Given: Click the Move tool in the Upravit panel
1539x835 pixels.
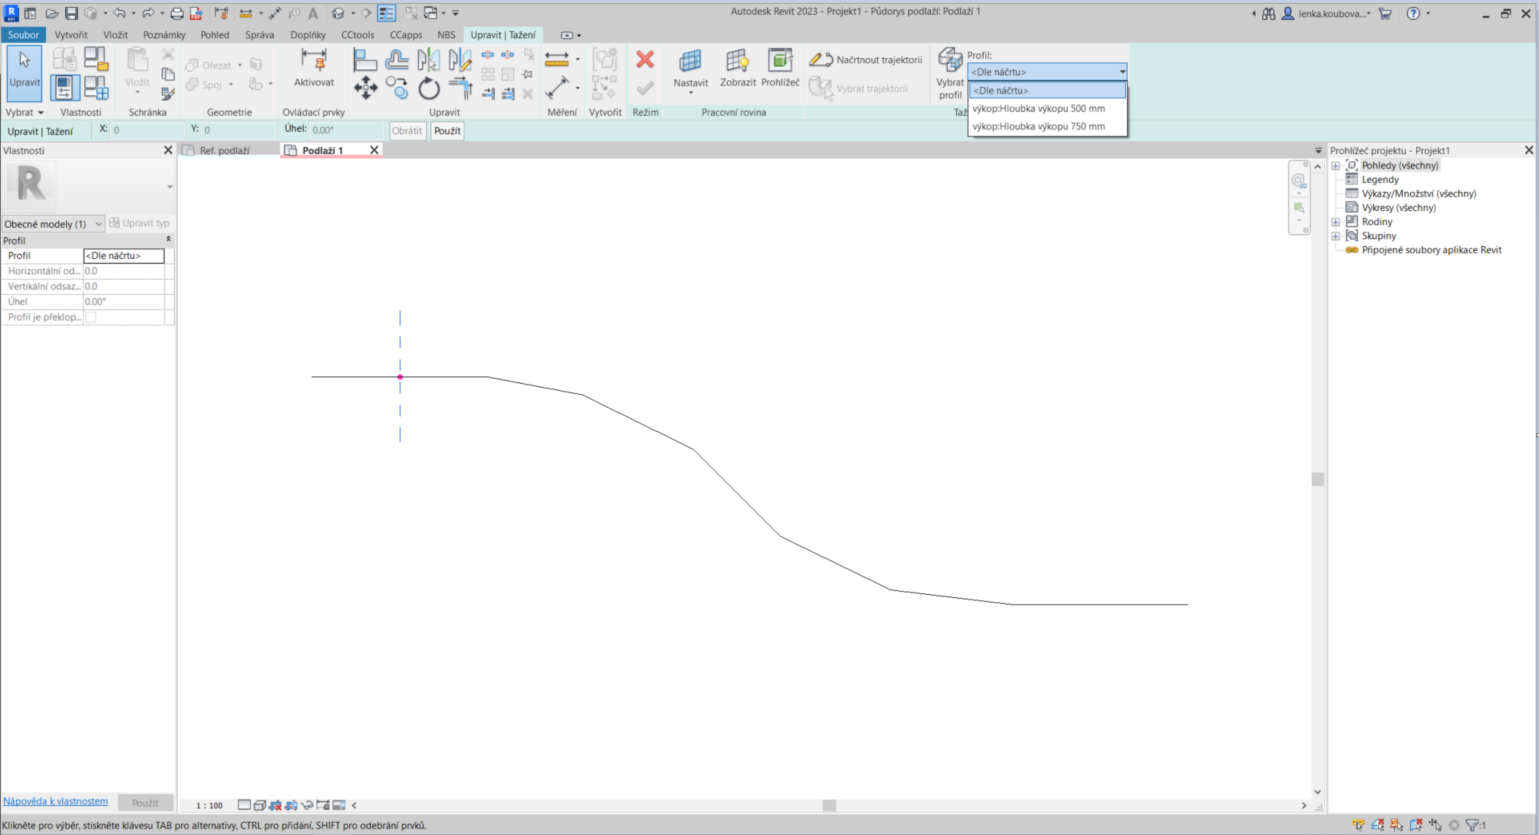Looking at the screenshot, I should pos(365,88).
